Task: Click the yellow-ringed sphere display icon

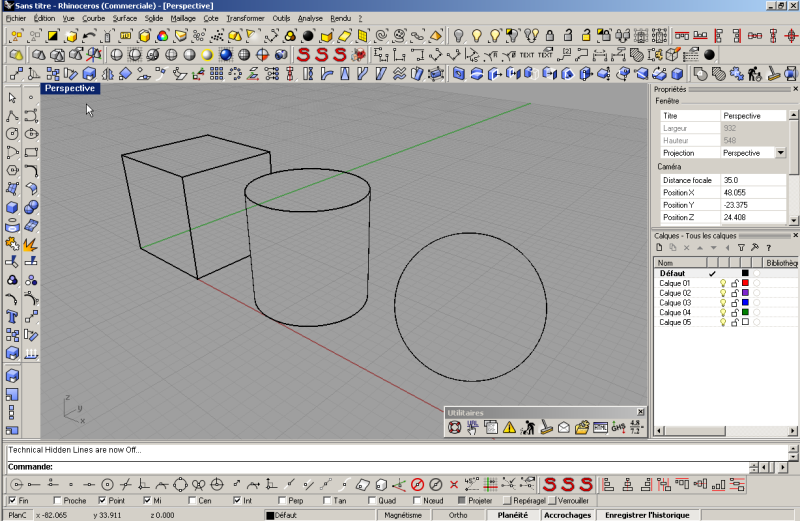Action: (x=207, y=55)
